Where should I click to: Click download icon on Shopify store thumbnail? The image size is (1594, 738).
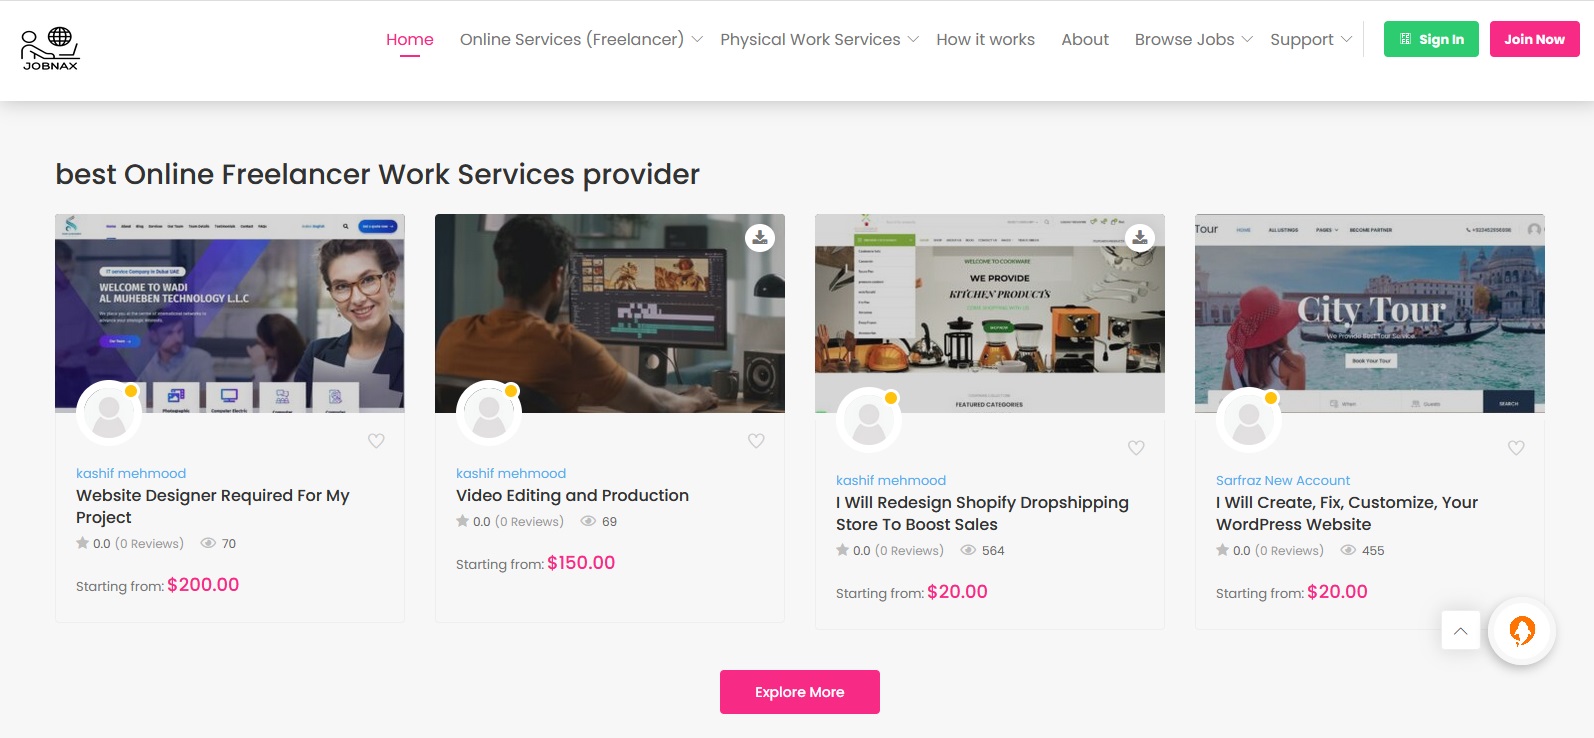(1140, 237)
